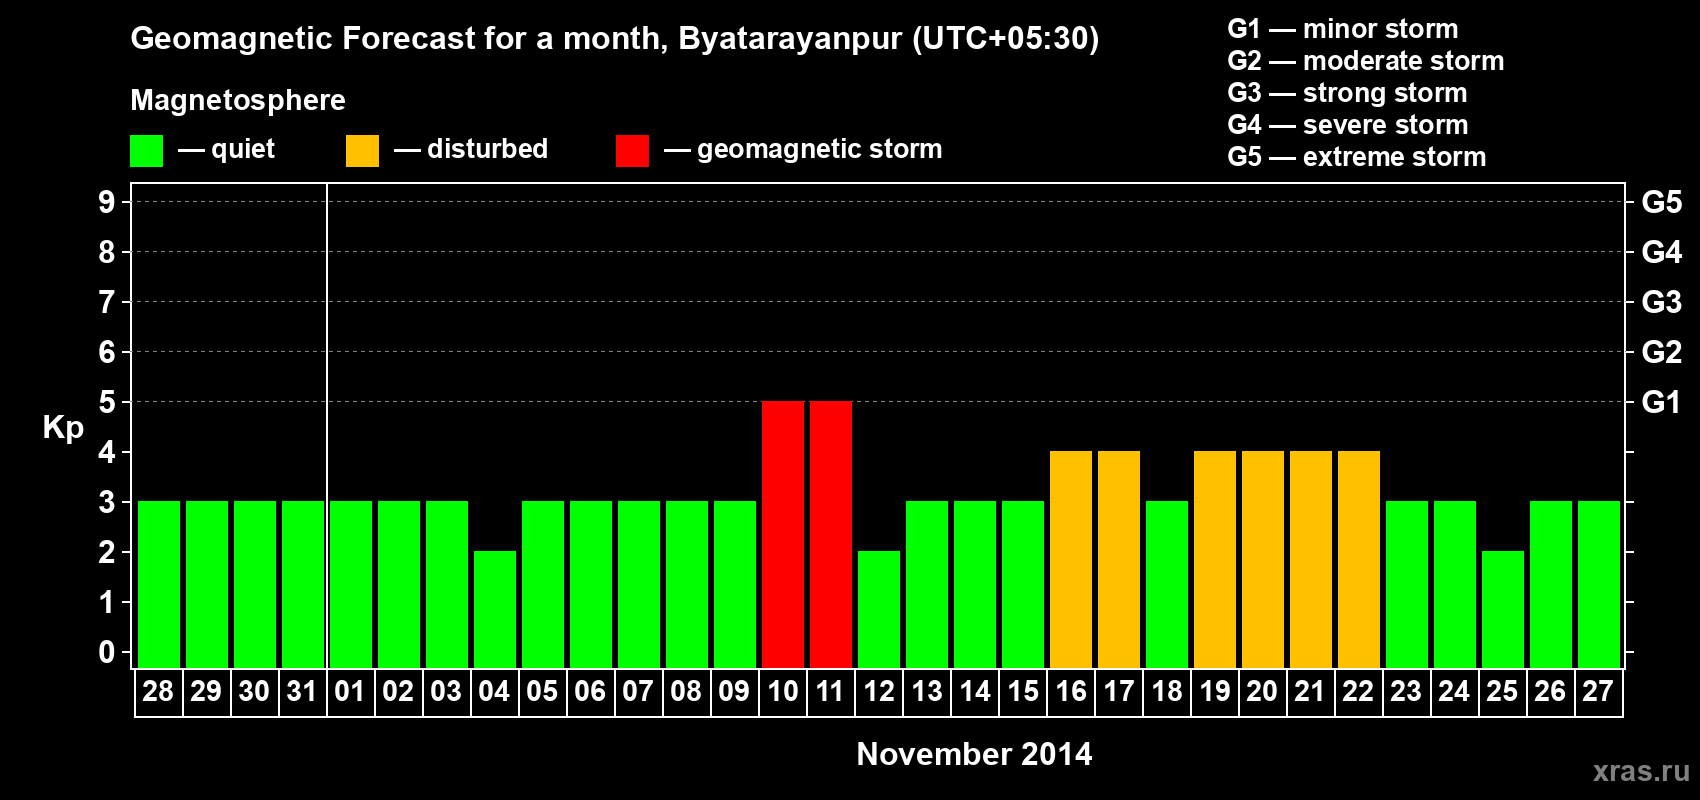Click the red geomagnetic storm legend swatch

(632, 151)
